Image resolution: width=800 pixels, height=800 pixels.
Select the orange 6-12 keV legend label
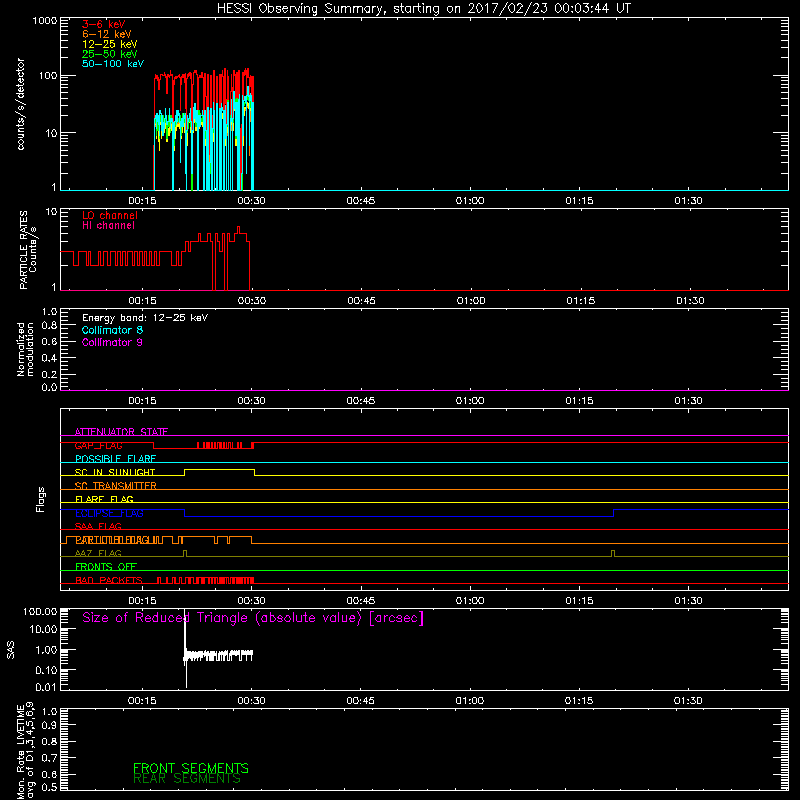click(107, 34)
